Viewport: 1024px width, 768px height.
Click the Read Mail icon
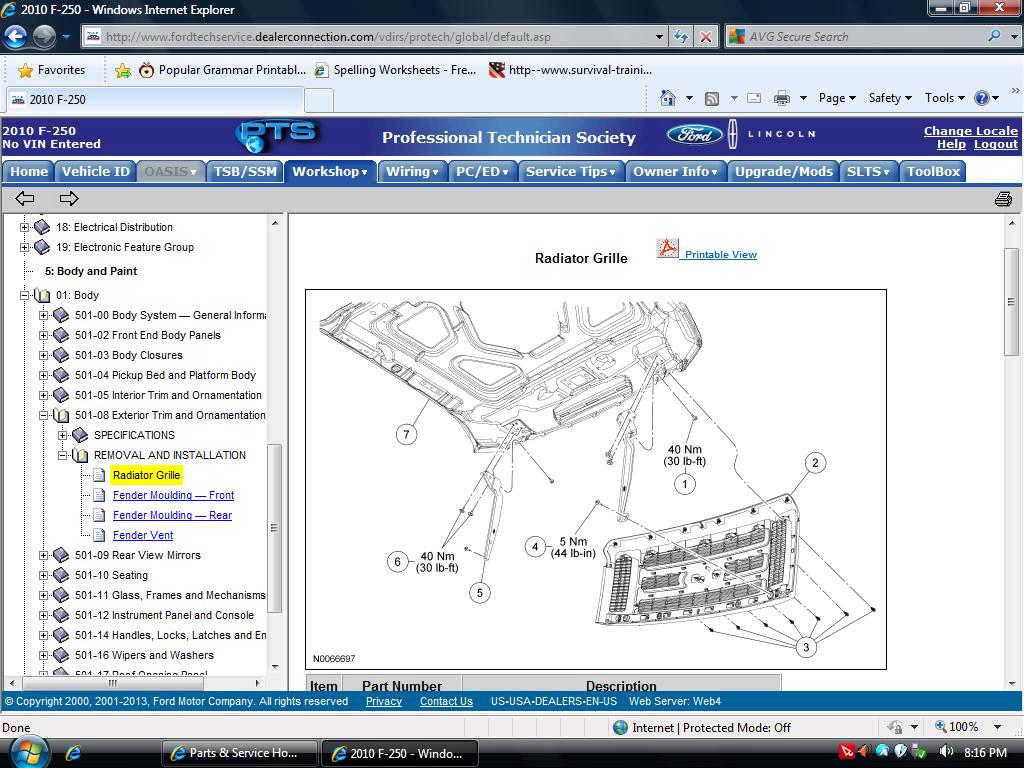click(x=754, y=98)
